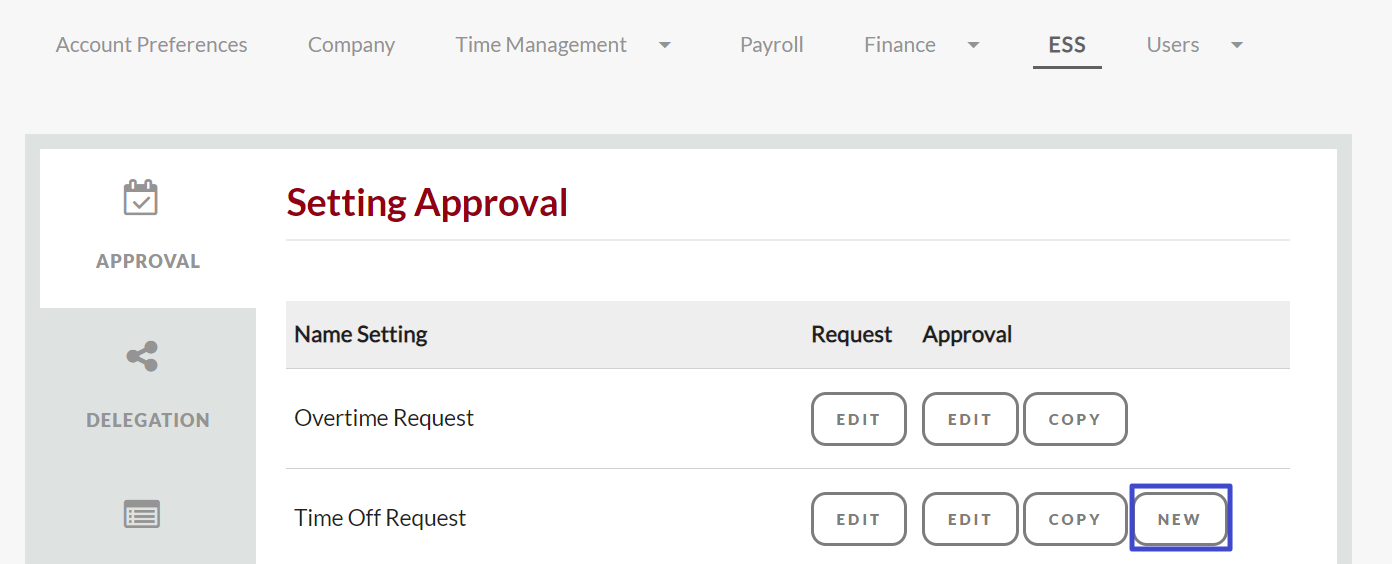Image resolution: width=1392 pixels, height=564 pixels.
Task: Open the Approval calendar-check sidebar icon
Action: (141, 198)
